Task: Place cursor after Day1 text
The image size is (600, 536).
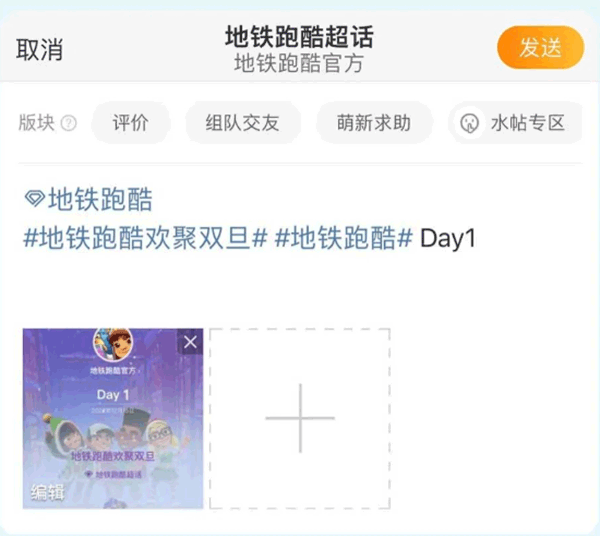Action: point(477,238)
